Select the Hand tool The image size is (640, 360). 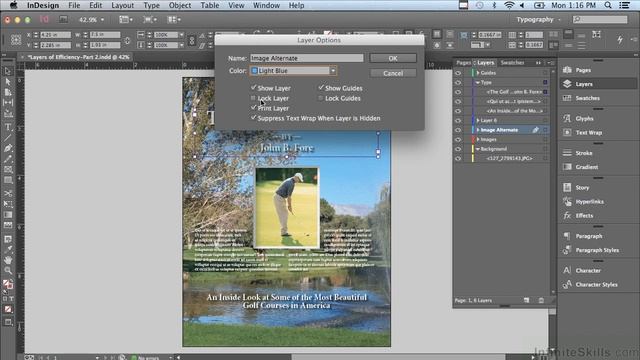[8, 260]
